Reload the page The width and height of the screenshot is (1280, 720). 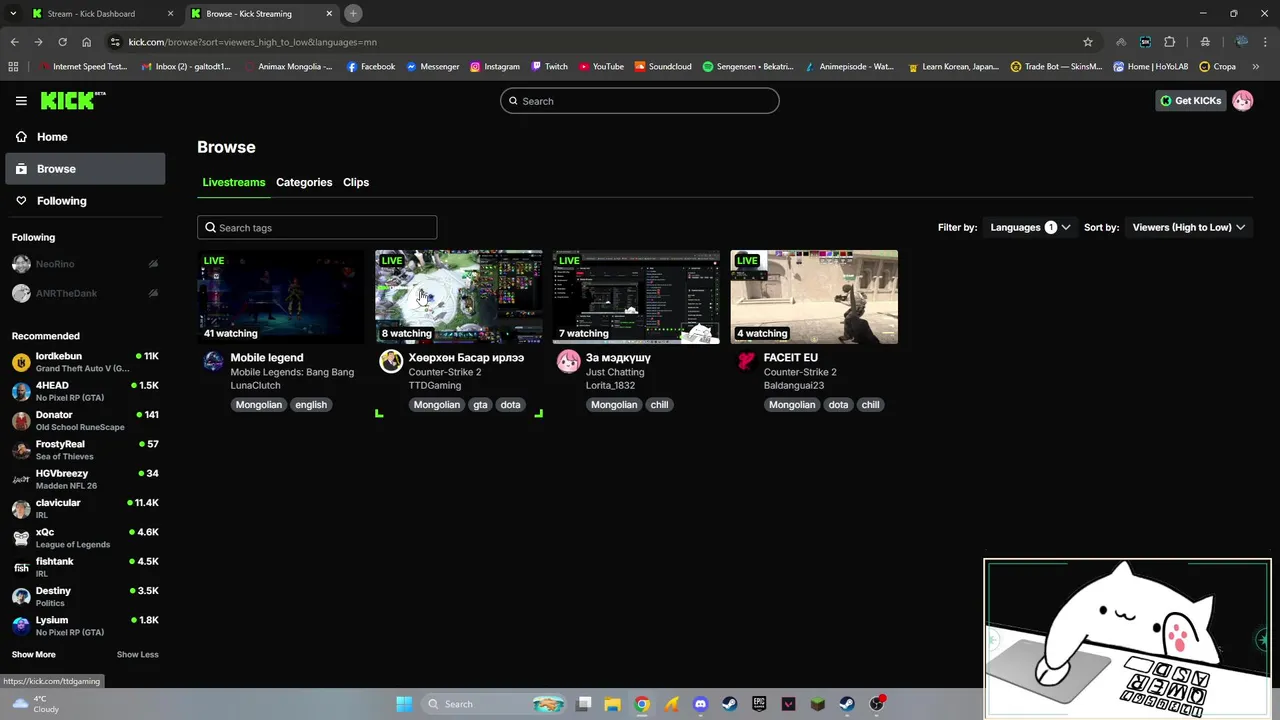click(x=62, y=42)
